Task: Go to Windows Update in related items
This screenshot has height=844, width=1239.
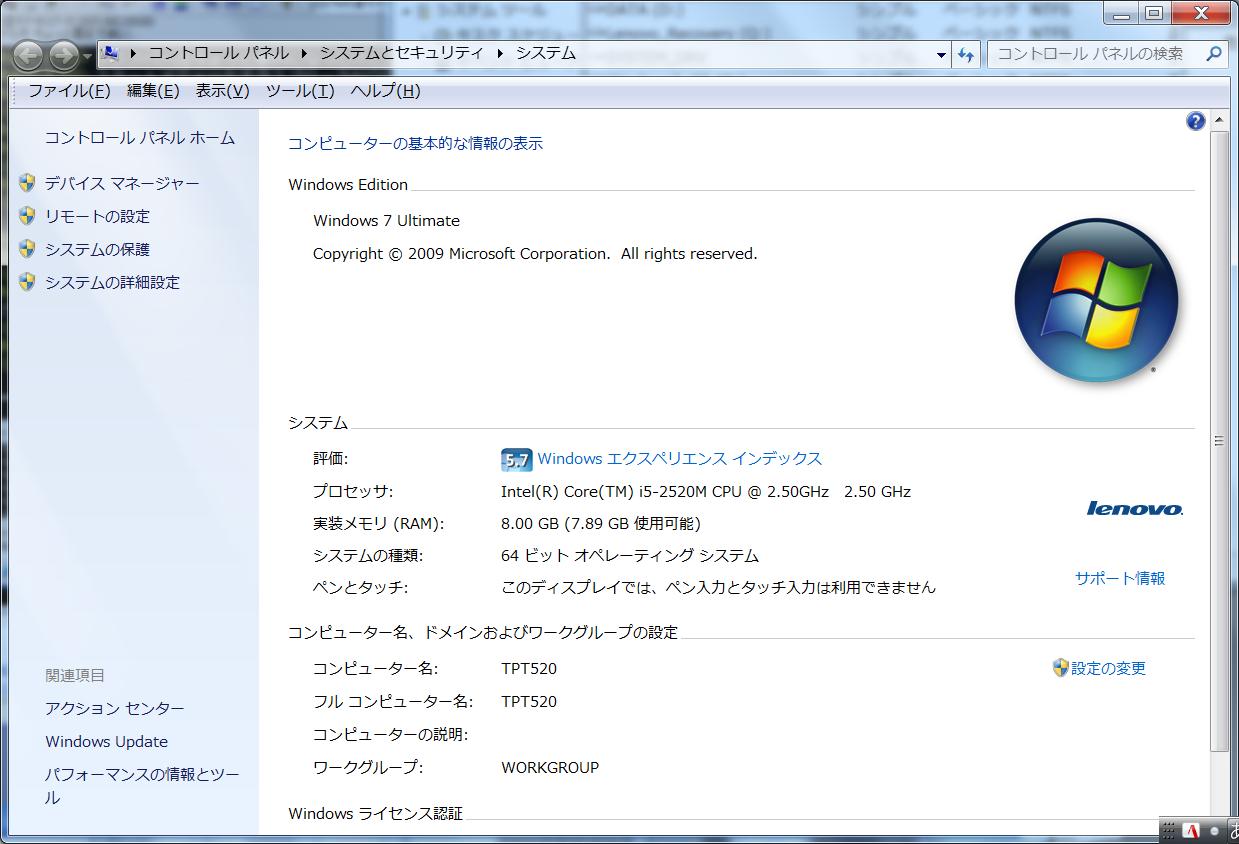Action: pos(106,741)
